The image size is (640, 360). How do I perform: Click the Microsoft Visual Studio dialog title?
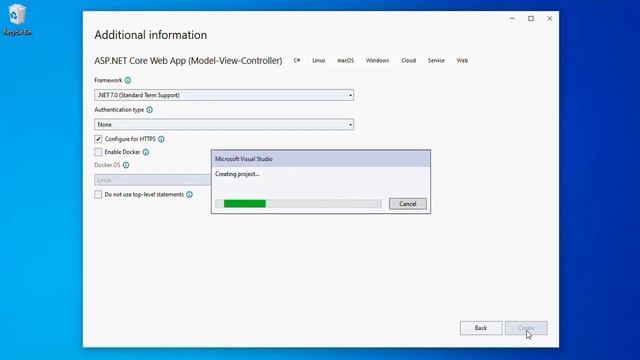(244, 159)
